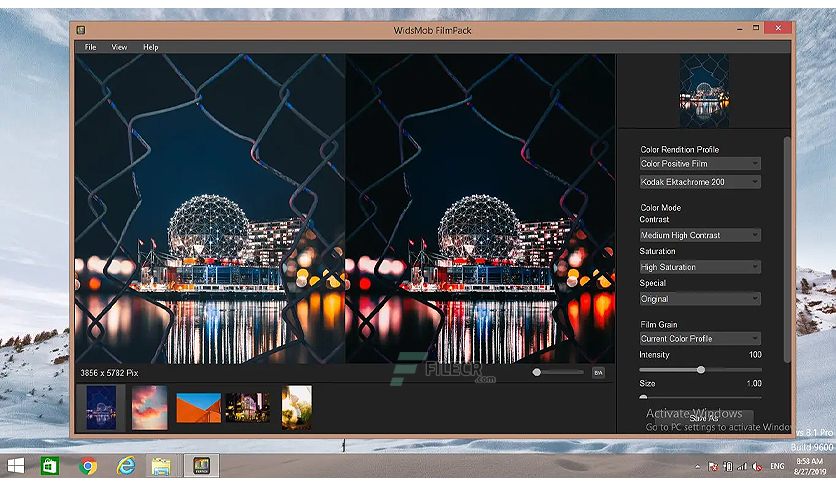Image resolution: width=836 pixels, height=484 pixels.
Task: Adjust the Film Grain Intensity slider
Action: click(x=700, y=369)
